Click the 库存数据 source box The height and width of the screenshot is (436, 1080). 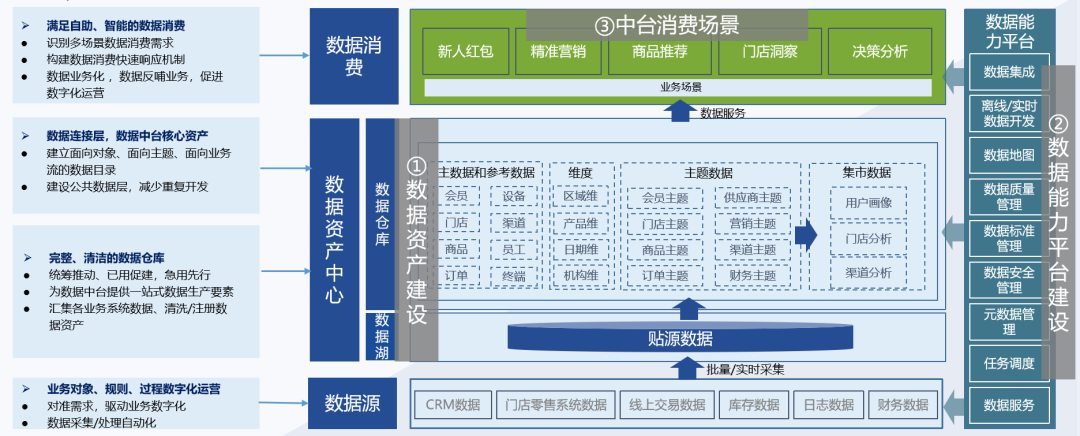[x=754, y=404]
